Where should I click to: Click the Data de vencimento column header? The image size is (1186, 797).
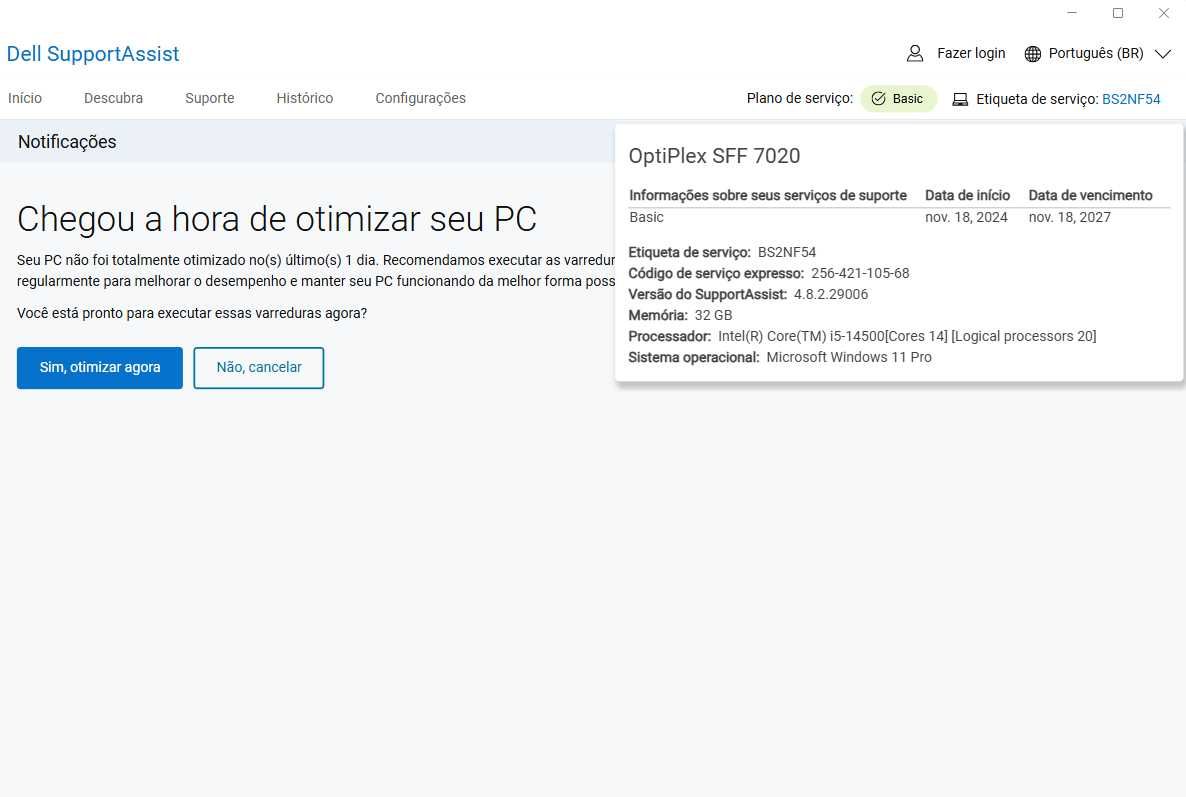pyautogui.click(x=1090, y=195)
